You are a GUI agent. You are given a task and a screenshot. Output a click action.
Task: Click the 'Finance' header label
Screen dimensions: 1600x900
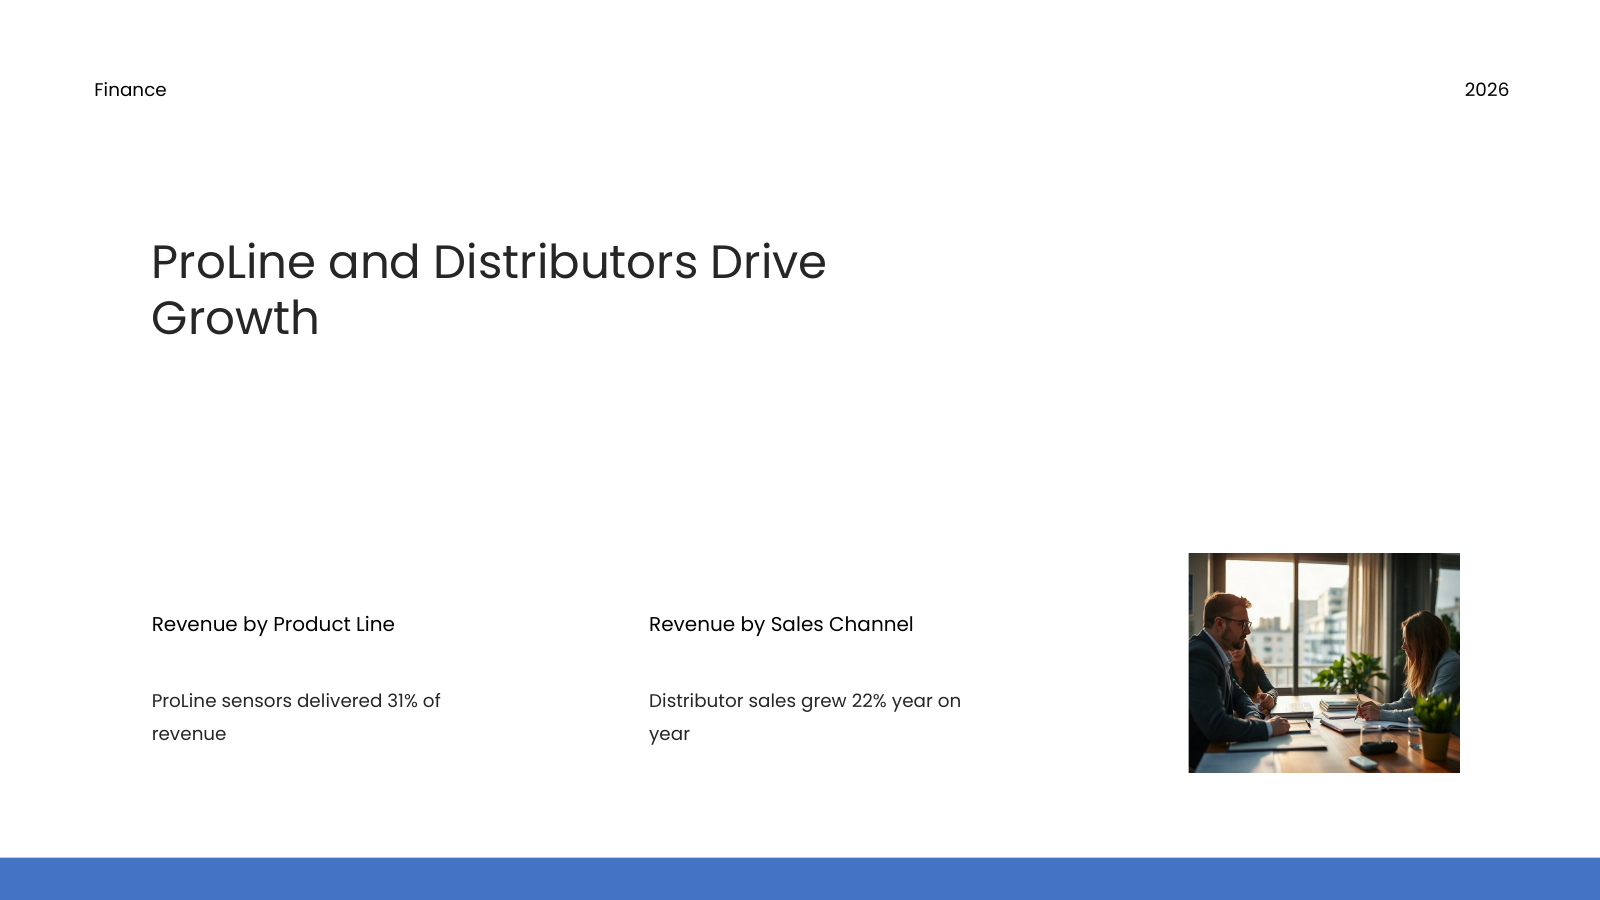pos(130,90)
